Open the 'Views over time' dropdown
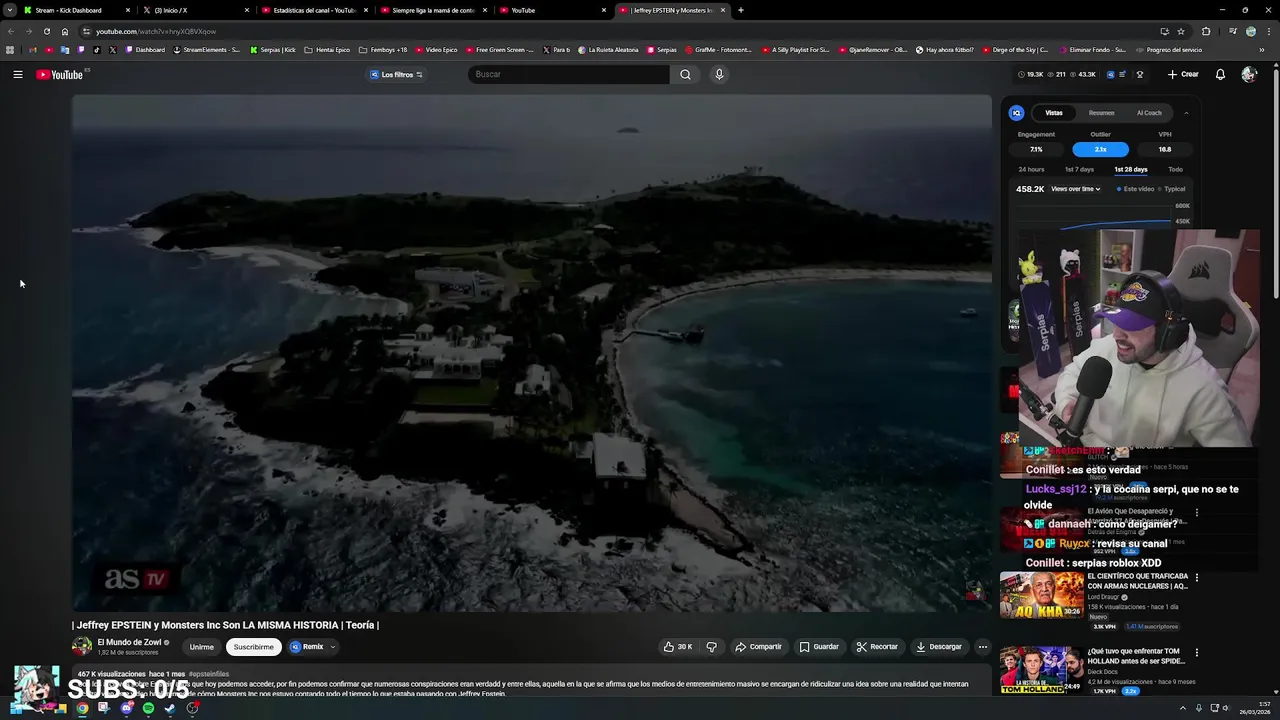Viewport: 1280px width, 720px height. 1076,189
